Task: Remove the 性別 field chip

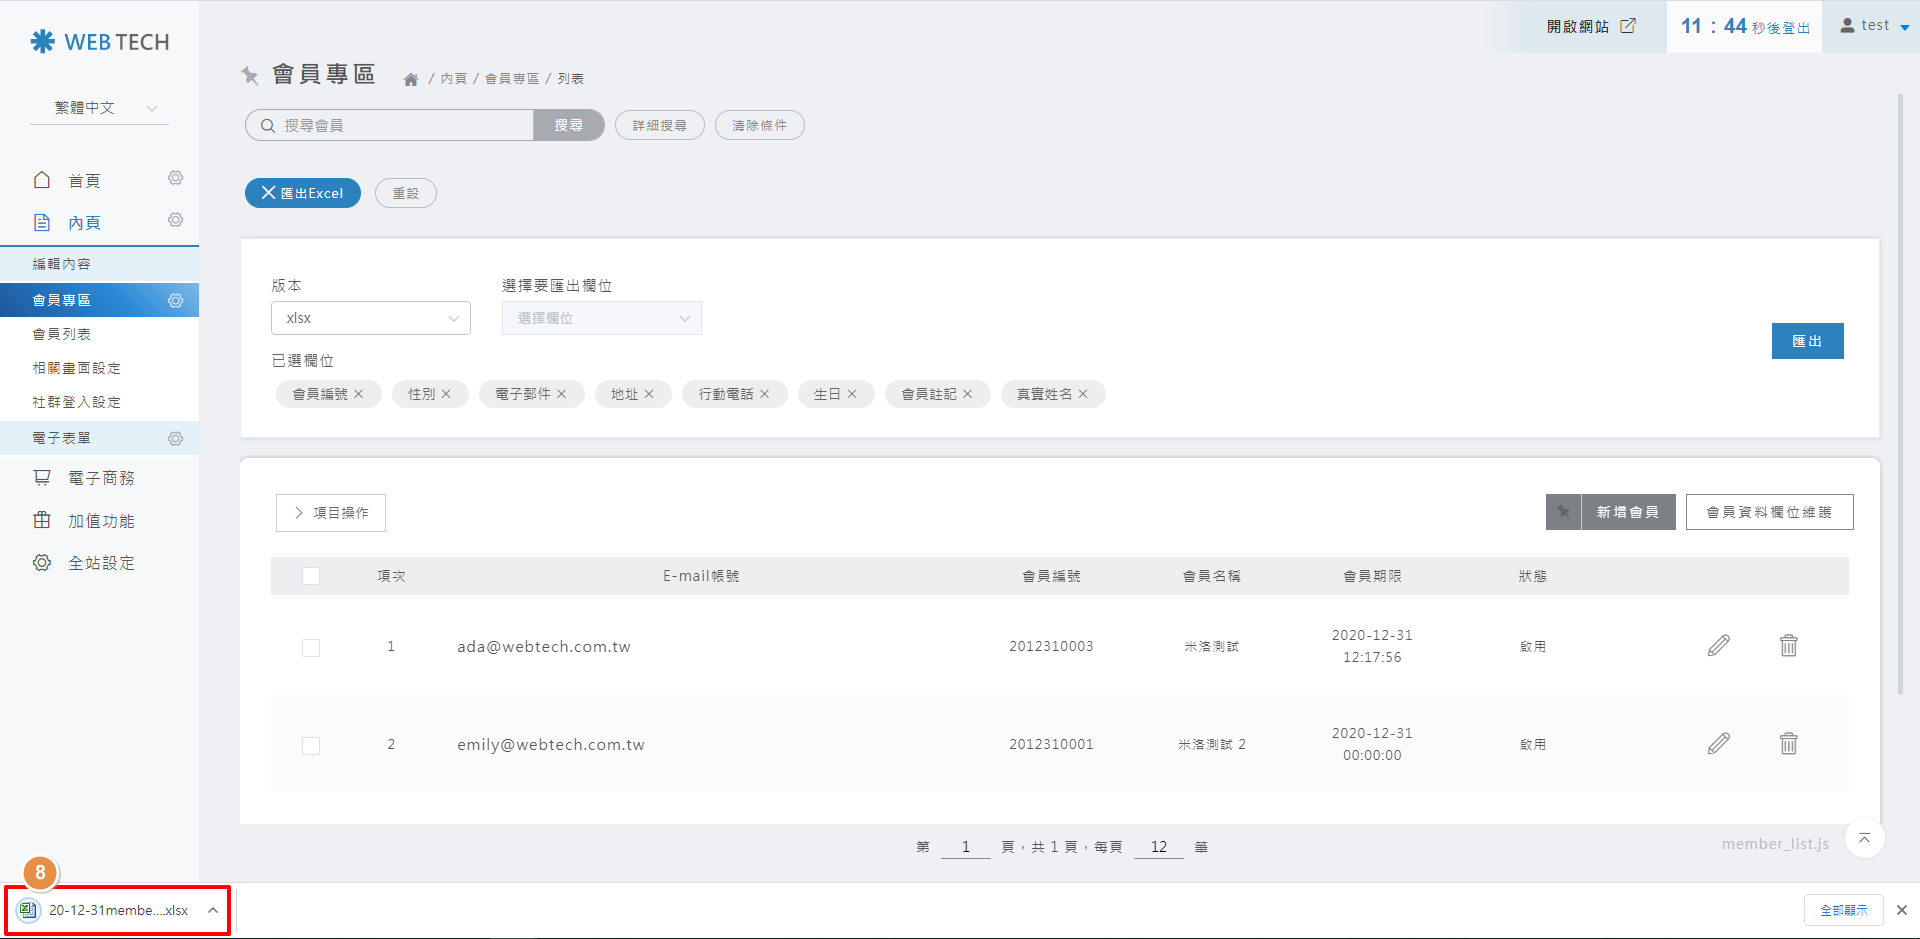Action: click(x=446, y=394)
